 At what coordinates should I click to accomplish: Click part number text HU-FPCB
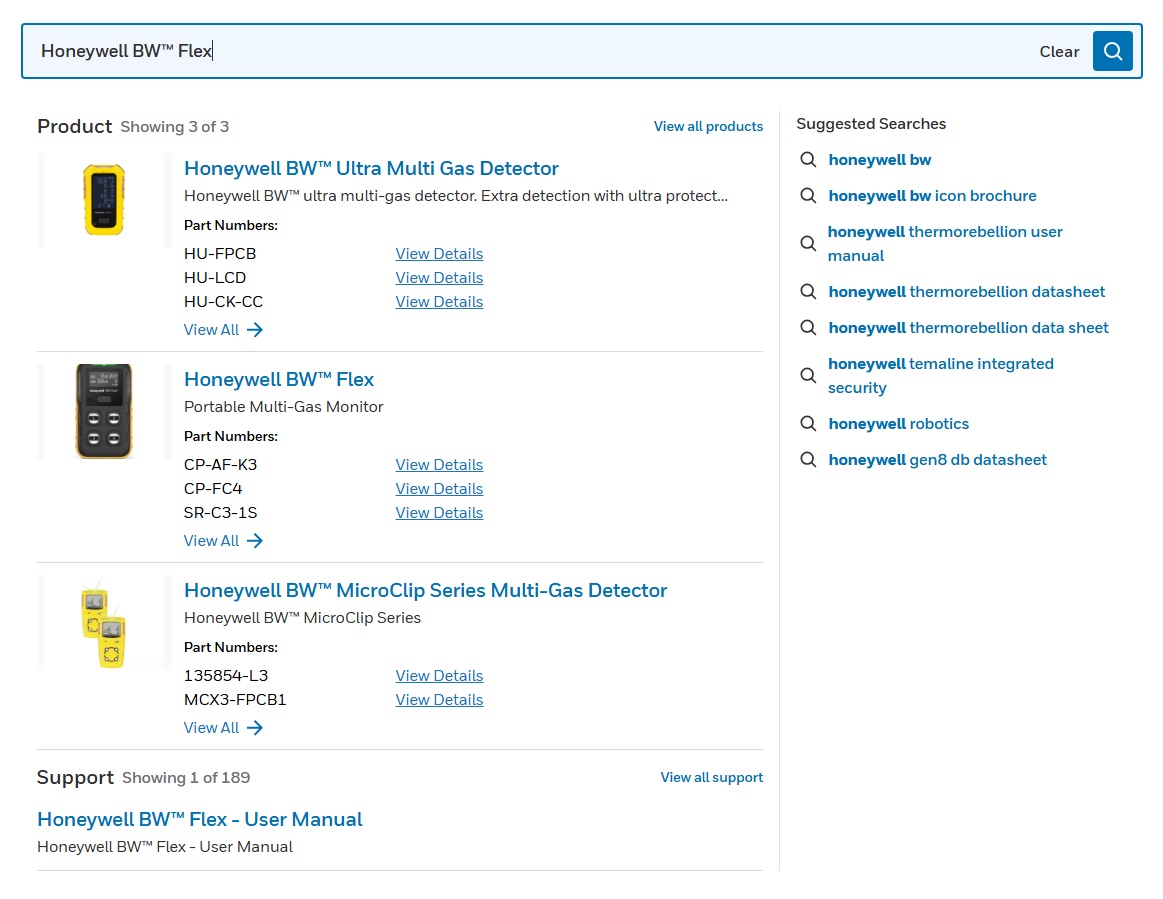point(220,254)
